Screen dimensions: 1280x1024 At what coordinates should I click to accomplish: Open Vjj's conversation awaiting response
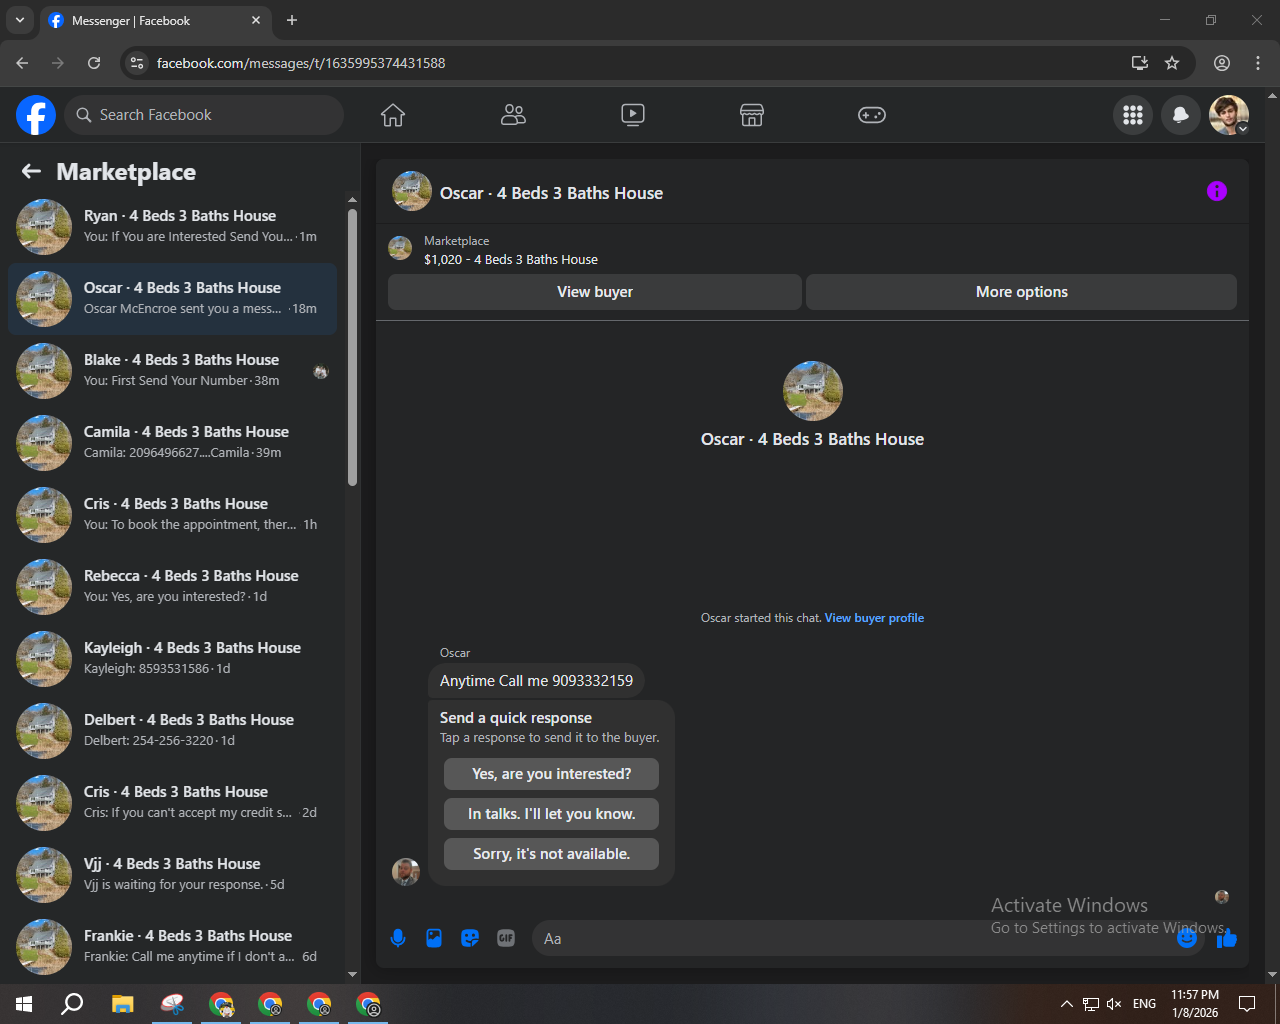coord(172,875)
